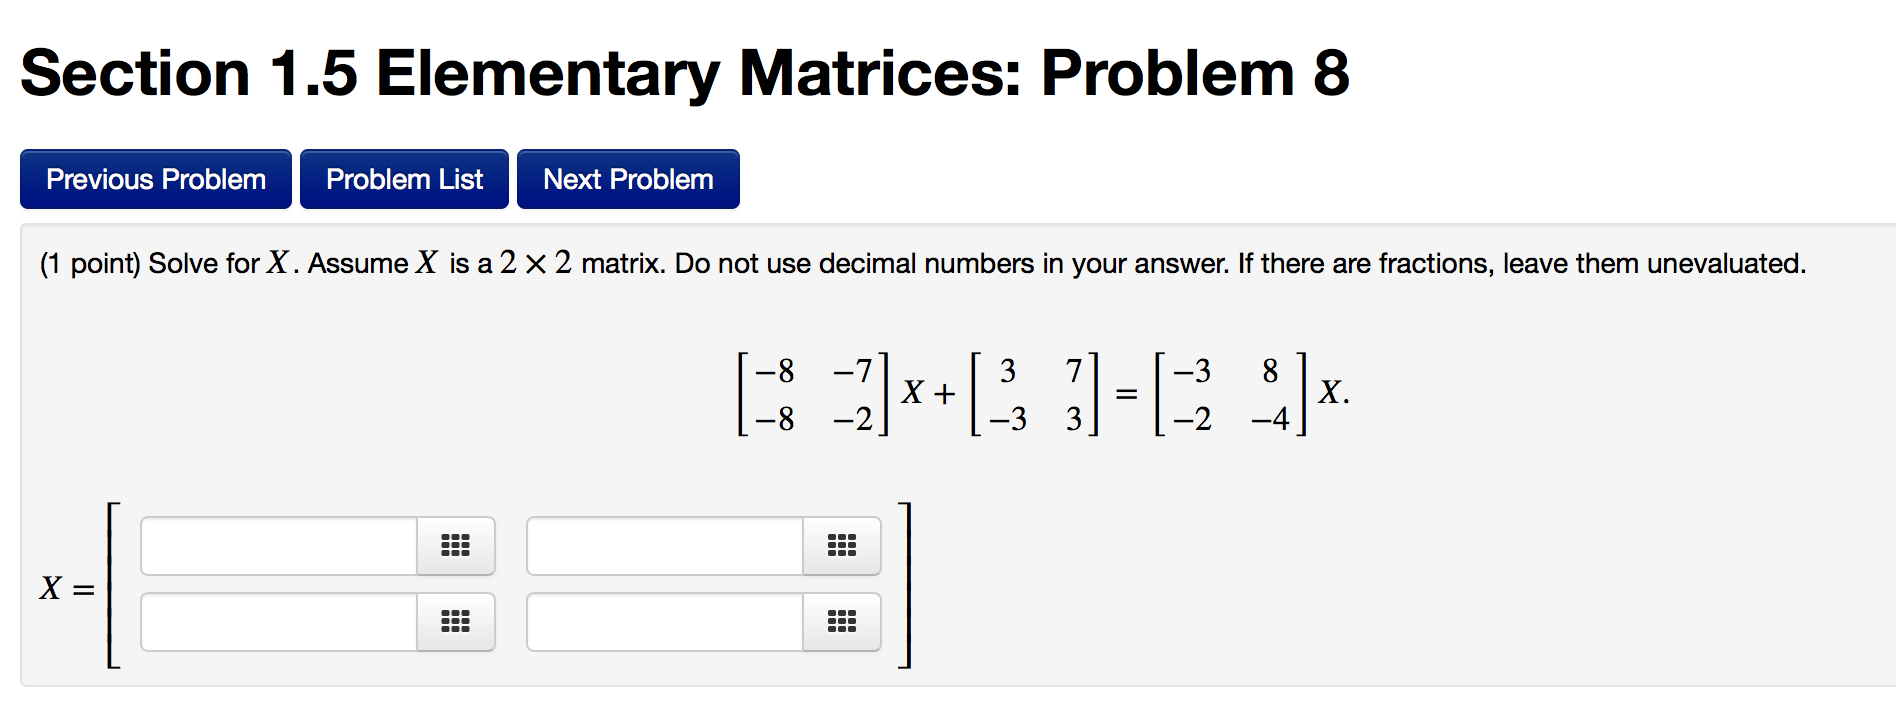Click the X equals label
The width and height of the screenshot is (1896, 704).
click(x=67, y=590)
